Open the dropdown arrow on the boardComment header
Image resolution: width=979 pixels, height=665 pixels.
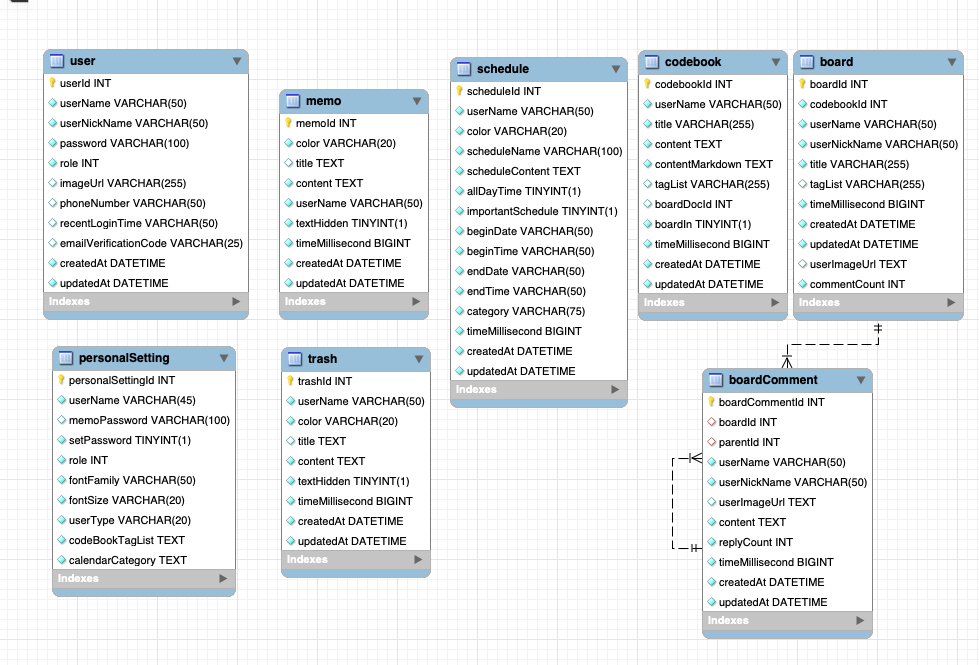861,380
